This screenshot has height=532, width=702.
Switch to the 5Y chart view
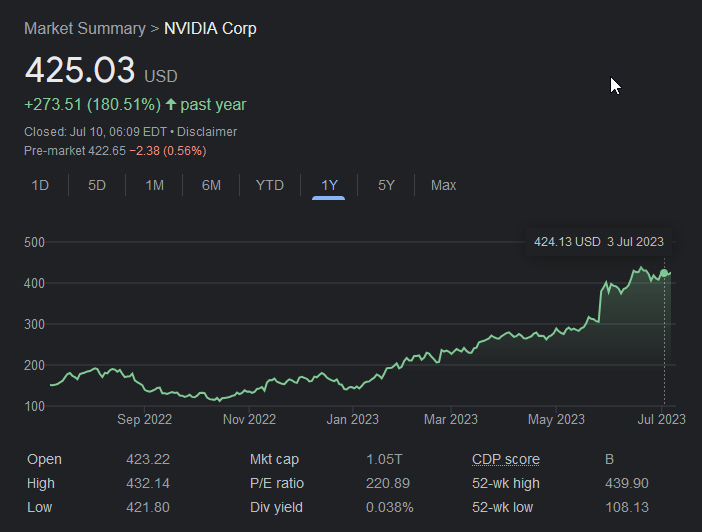[386, 185]
